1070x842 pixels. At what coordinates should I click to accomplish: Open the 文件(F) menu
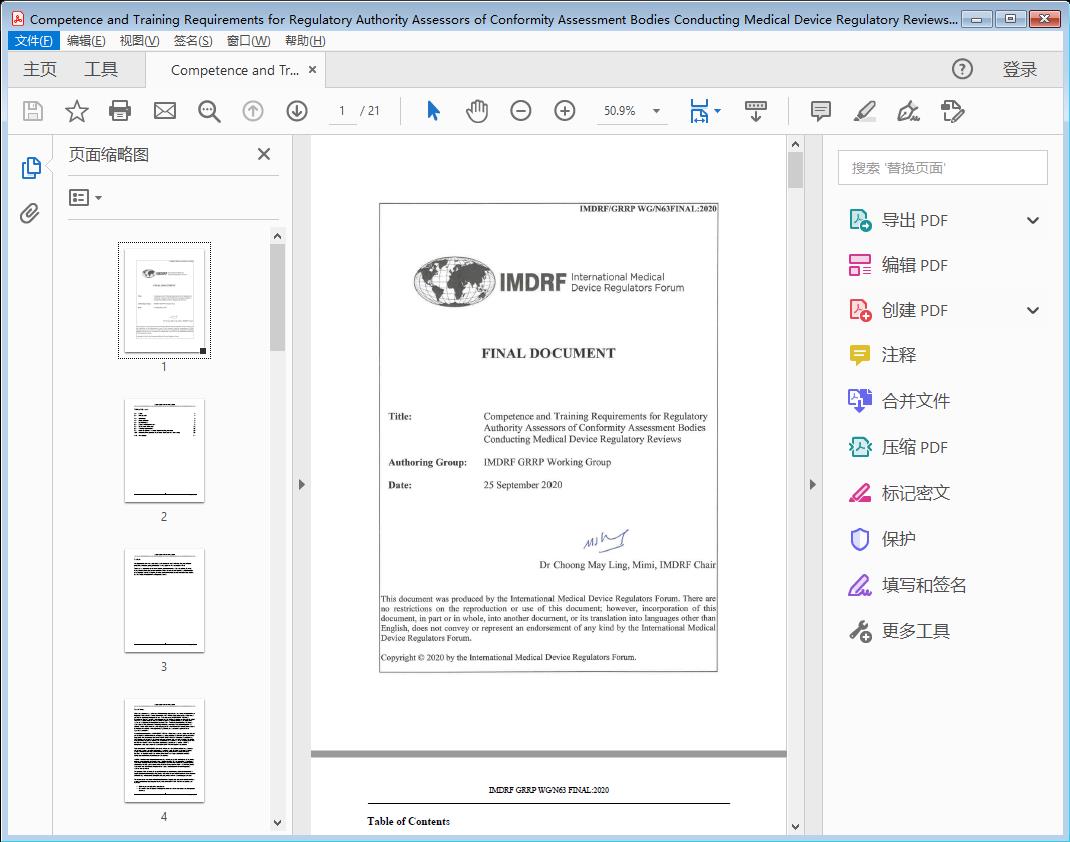pyautogui.click(x=34, y=41)
